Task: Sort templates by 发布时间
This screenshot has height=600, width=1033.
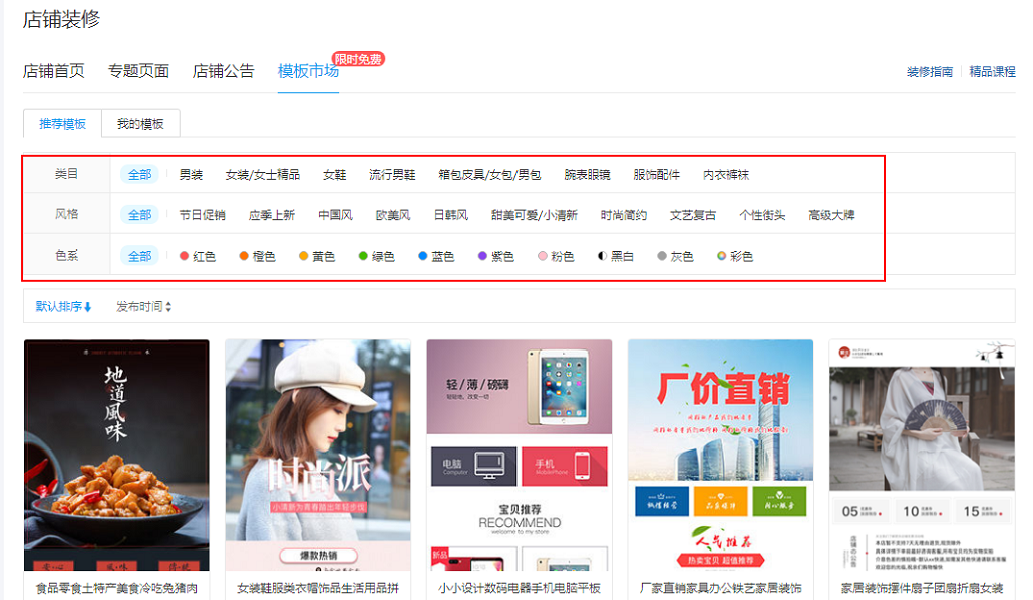Action: pos(144,306)
